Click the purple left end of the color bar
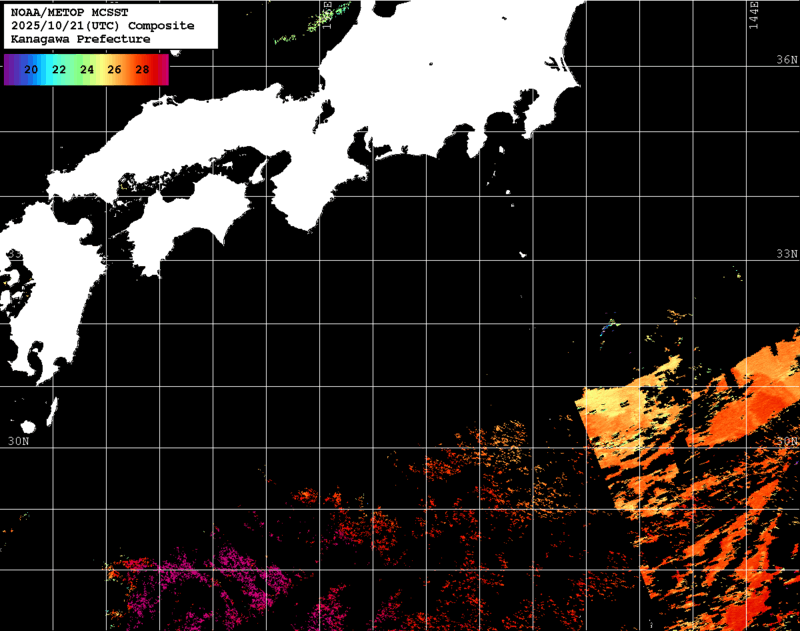Viewport: 800px width, 631px height. coord(9,69)
